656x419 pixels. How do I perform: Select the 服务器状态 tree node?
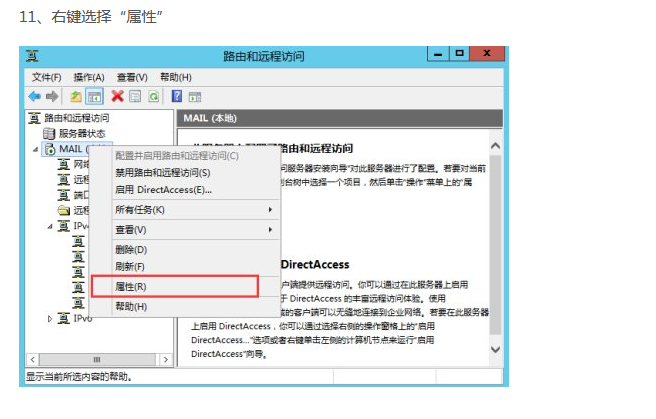pos(81,133)
